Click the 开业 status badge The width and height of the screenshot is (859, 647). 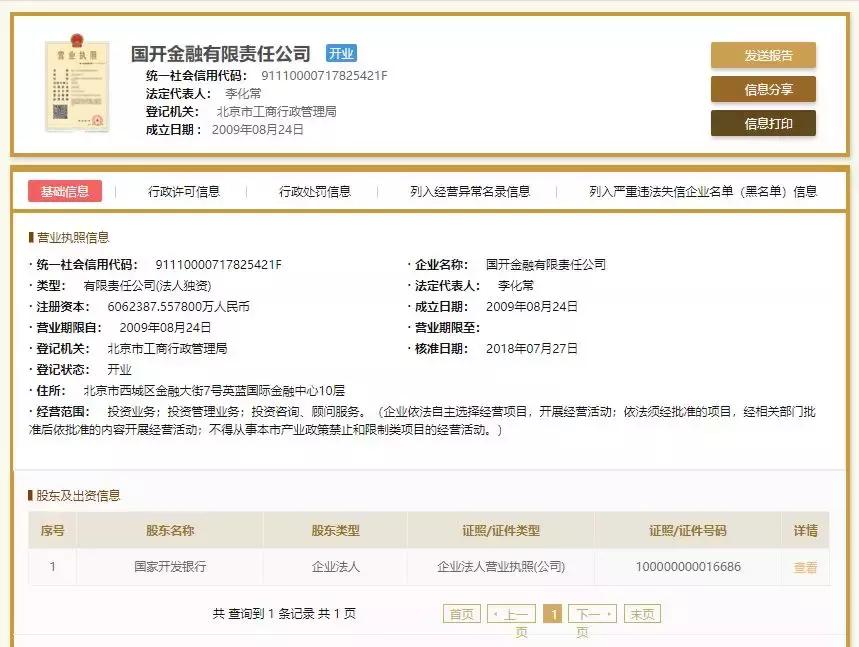pyautogui.click(x=341, y=53)
